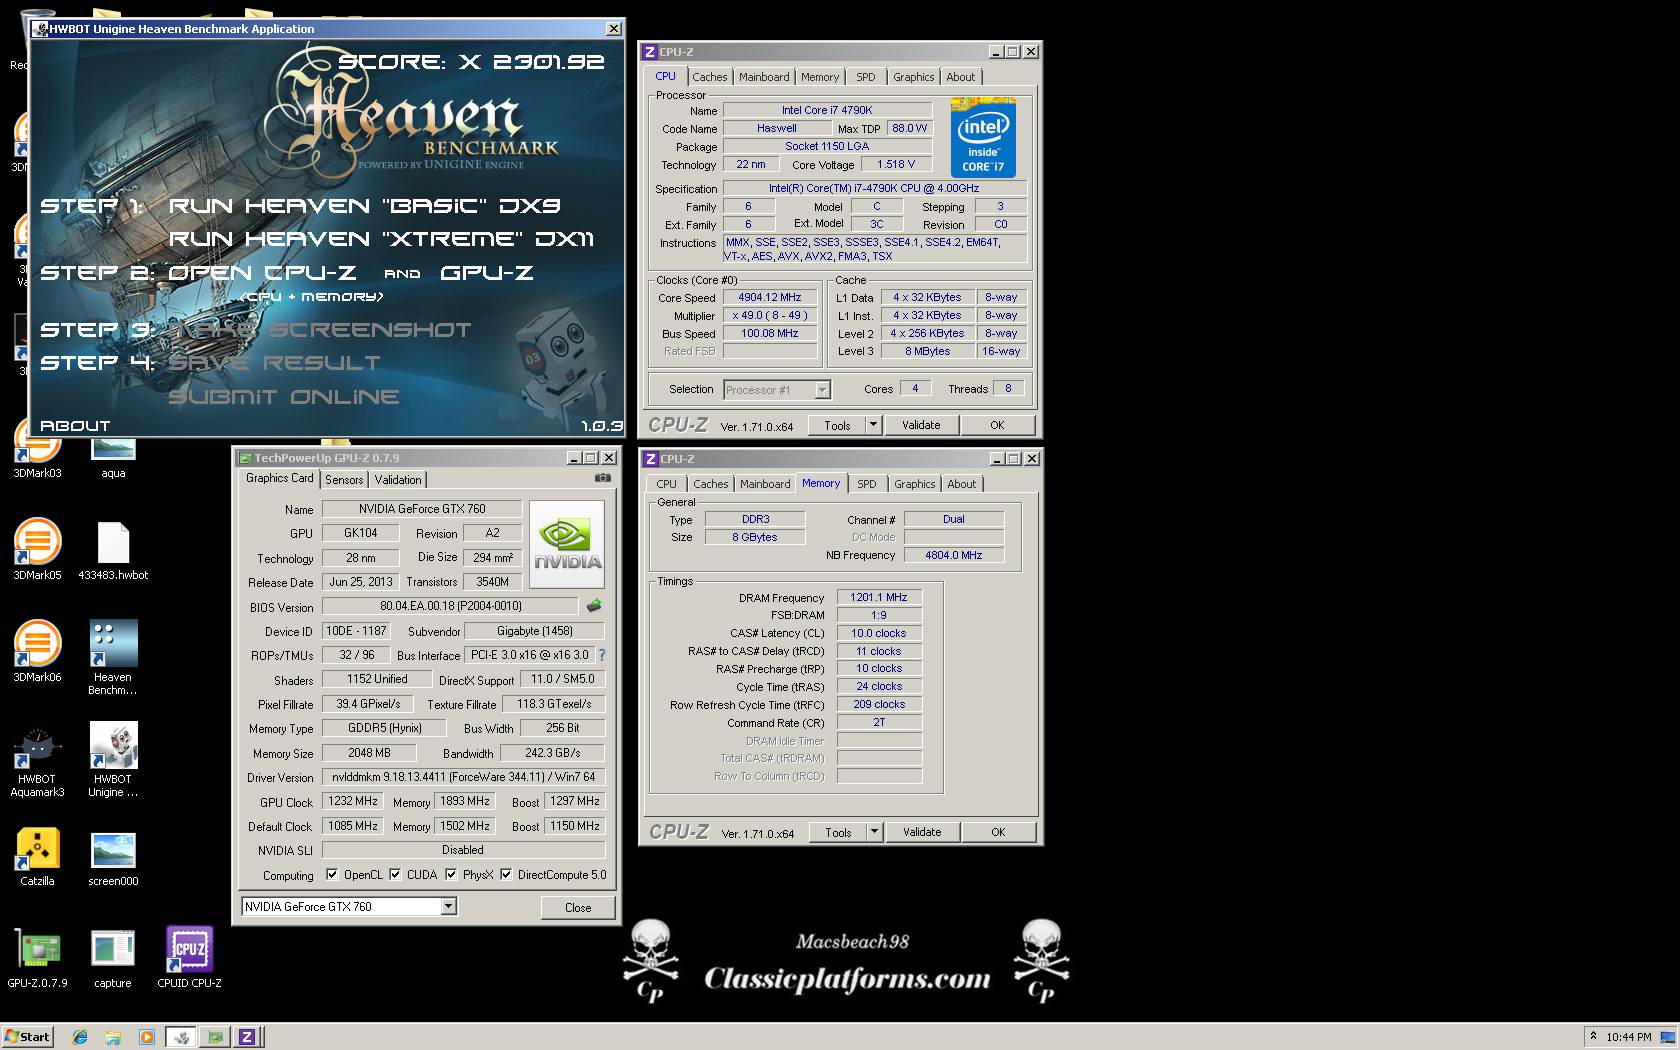Viewport: 1680px width, 1050px height.
Task: Click the Bus Interface question mark
Action: [602, 655]
